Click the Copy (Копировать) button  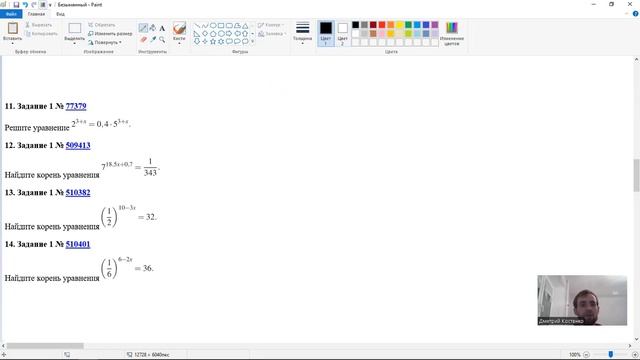coord(41,33)
